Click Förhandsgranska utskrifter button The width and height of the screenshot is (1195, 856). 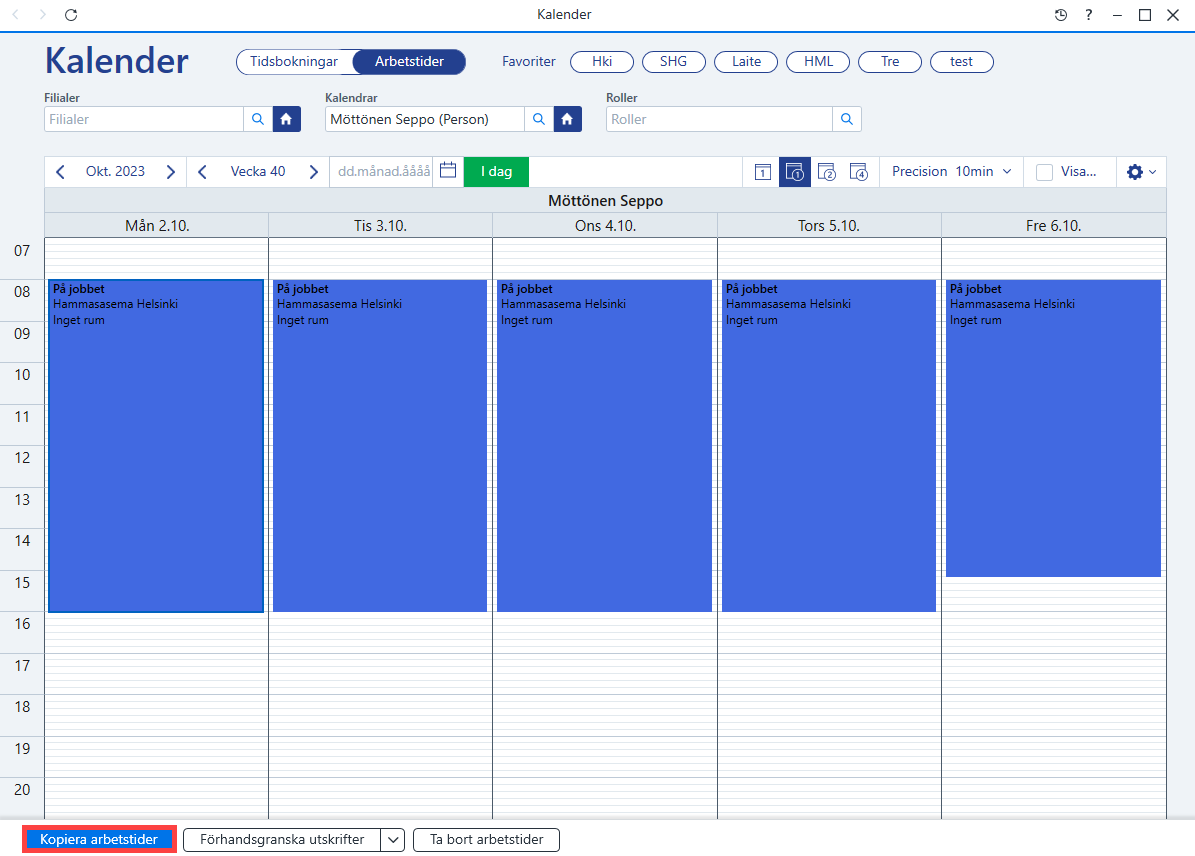click(282, 840)
